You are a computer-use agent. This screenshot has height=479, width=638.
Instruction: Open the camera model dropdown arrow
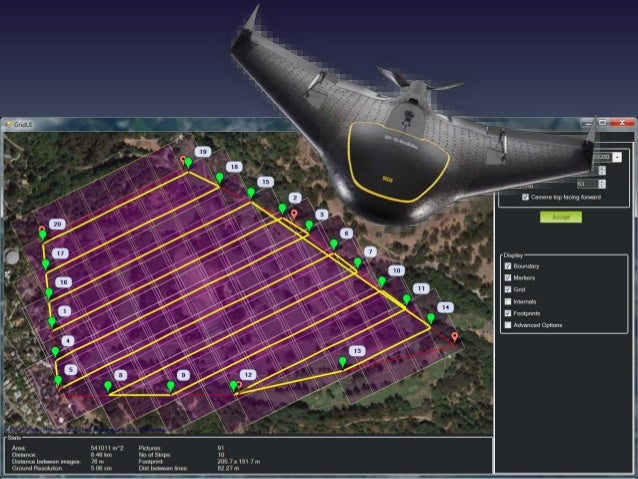tap(617, 157)
